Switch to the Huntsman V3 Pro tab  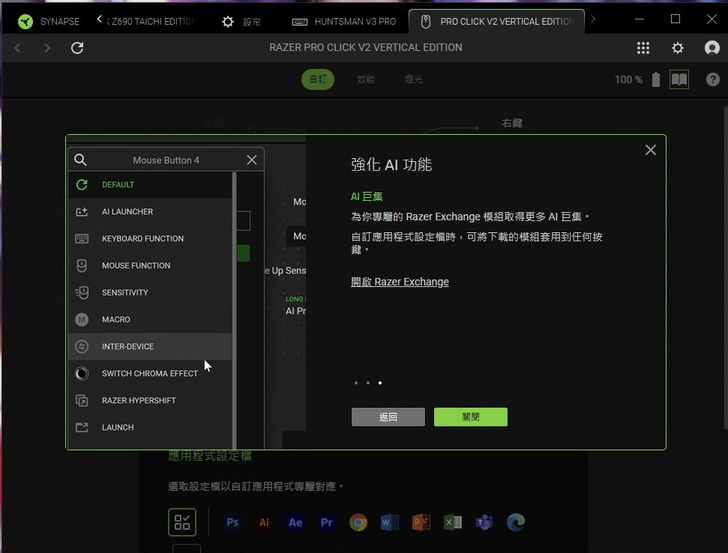click(x=343, y=21)
